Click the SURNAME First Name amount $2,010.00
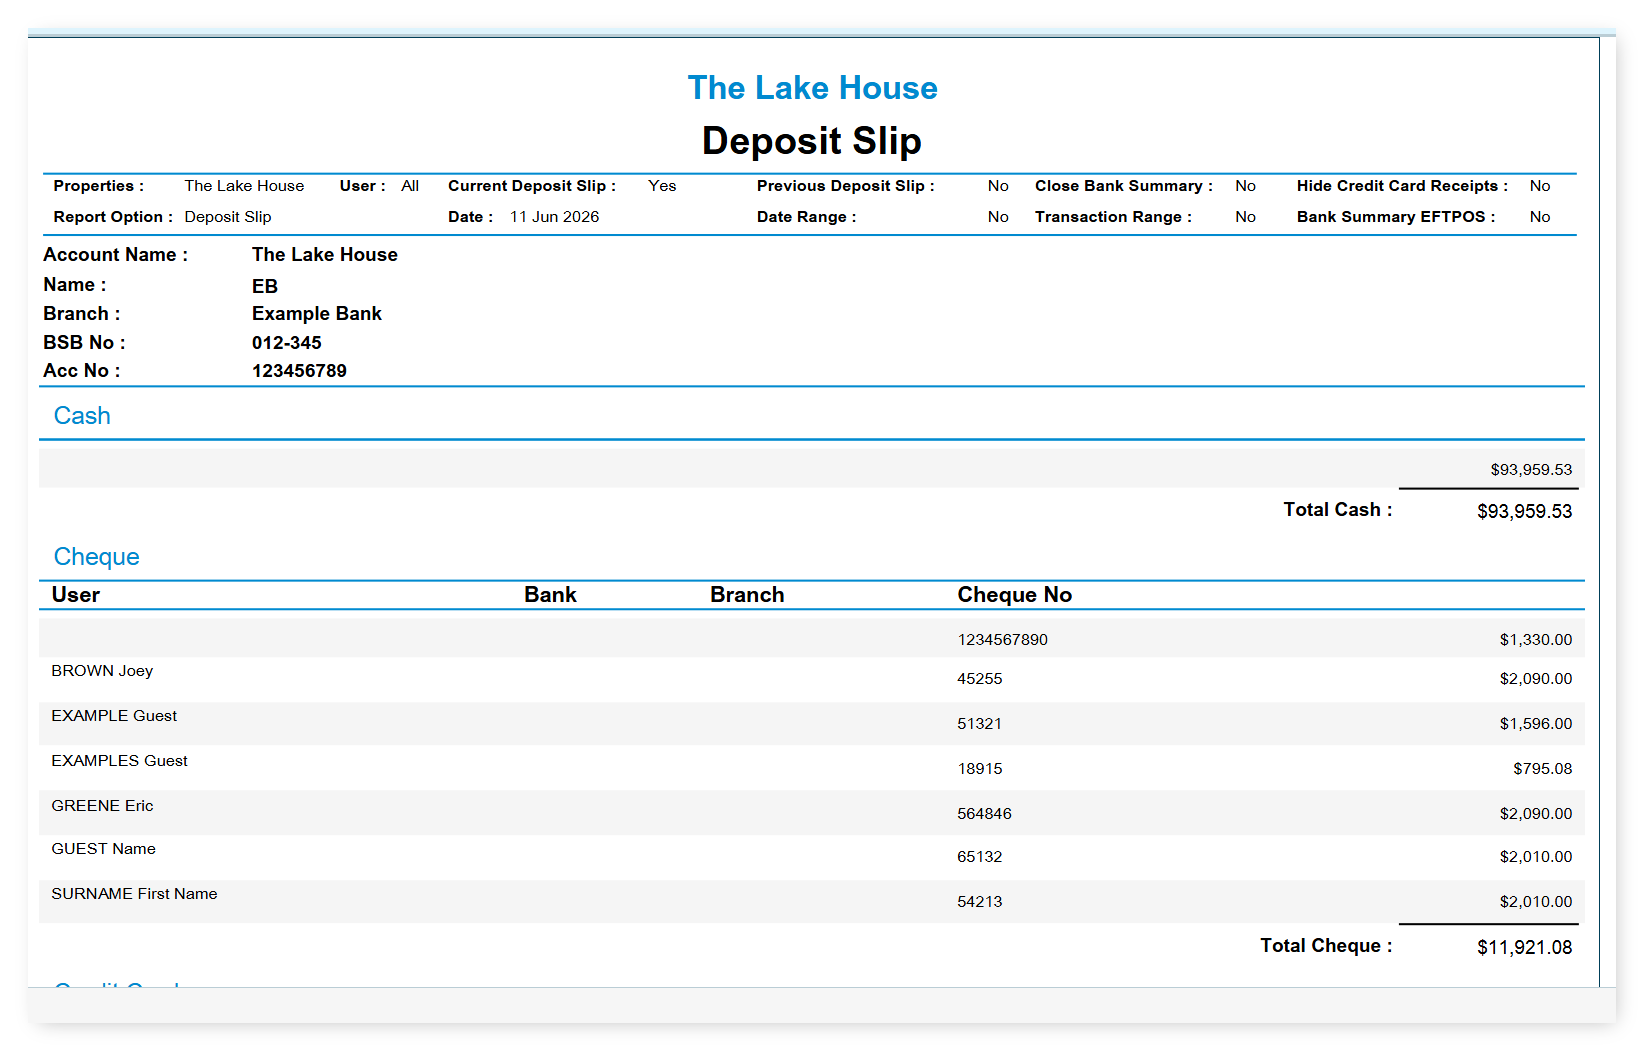 pyautogui.click(x=1535, y=902)
